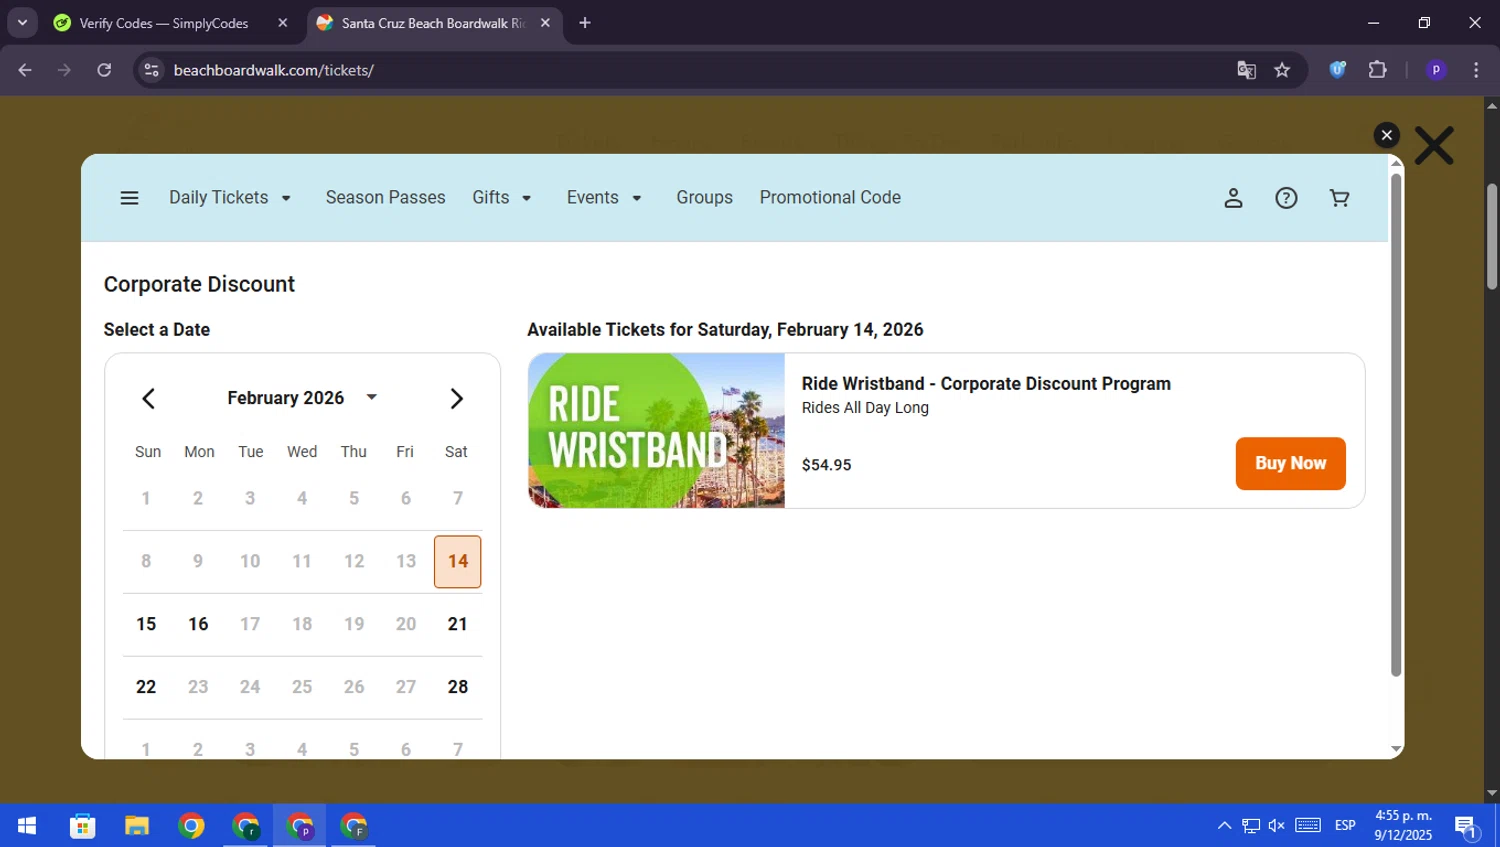1500x847 pixels.
Task: Expand the Daily Tickets dropdown
Action: [230, 198]
